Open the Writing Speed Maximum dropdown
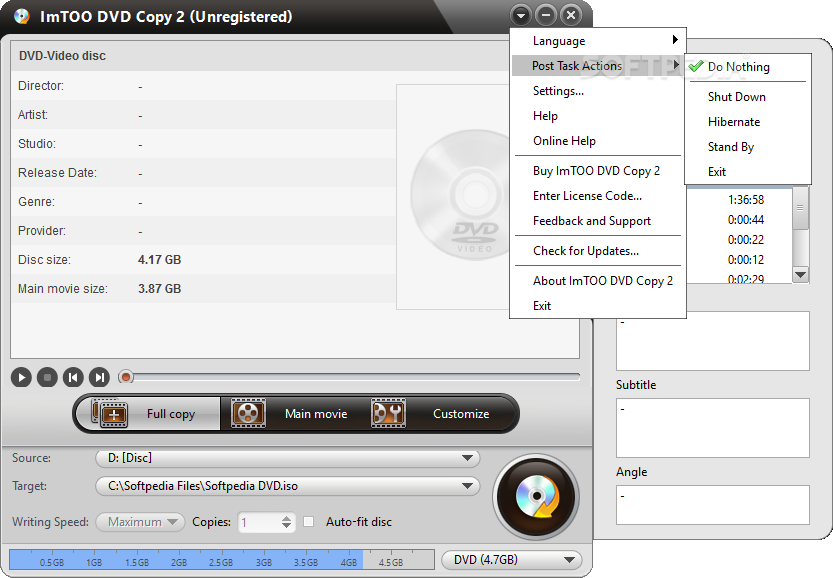 point(140,522)
